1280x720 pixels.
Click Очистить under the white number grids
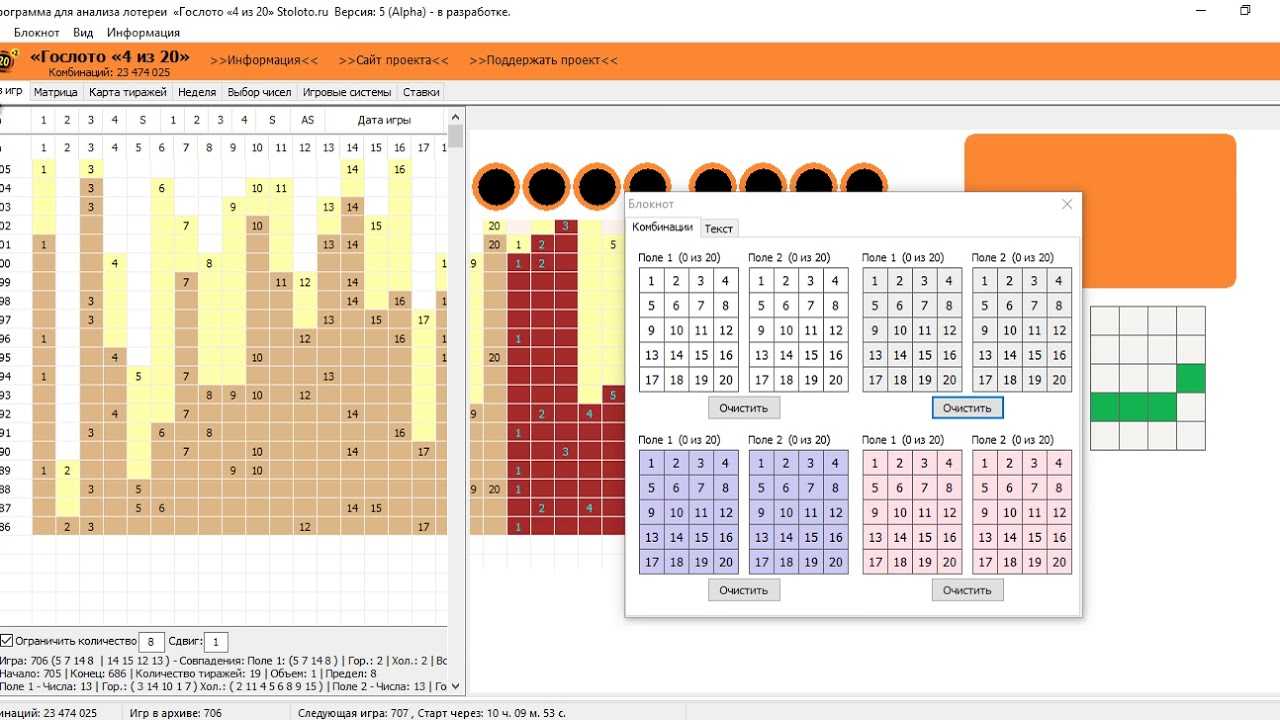[x=744, y=408]
